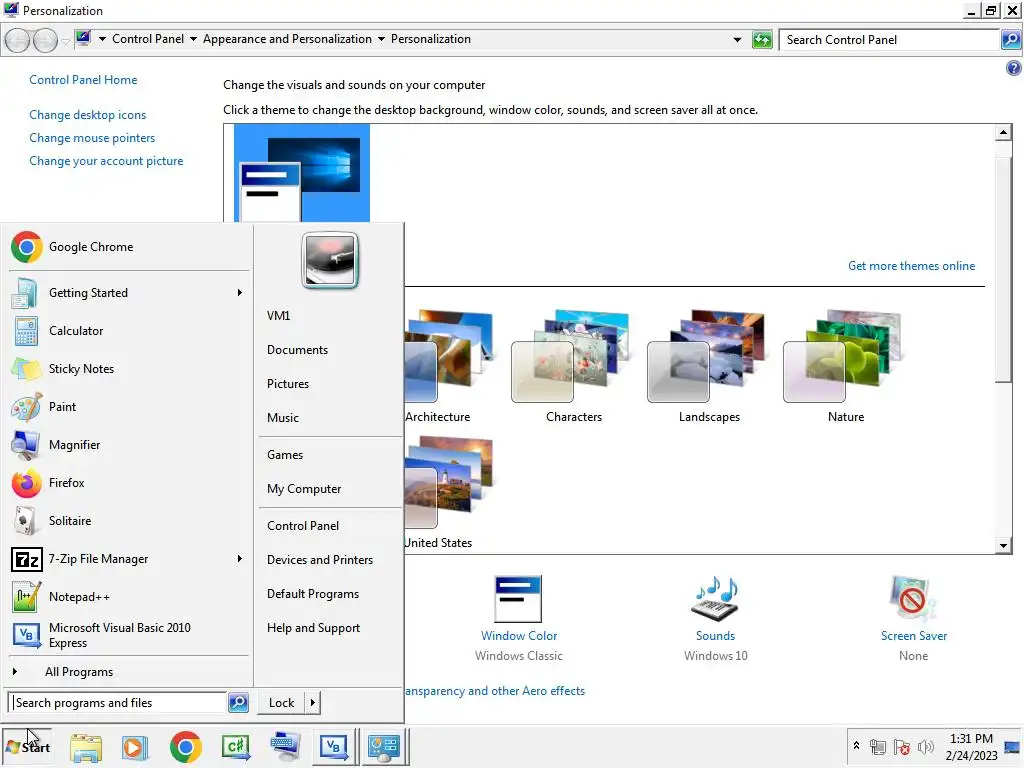This screenshot has height=768, width=1024.
Task: Launch Firefox from Start menu
Action: (129, 483)
